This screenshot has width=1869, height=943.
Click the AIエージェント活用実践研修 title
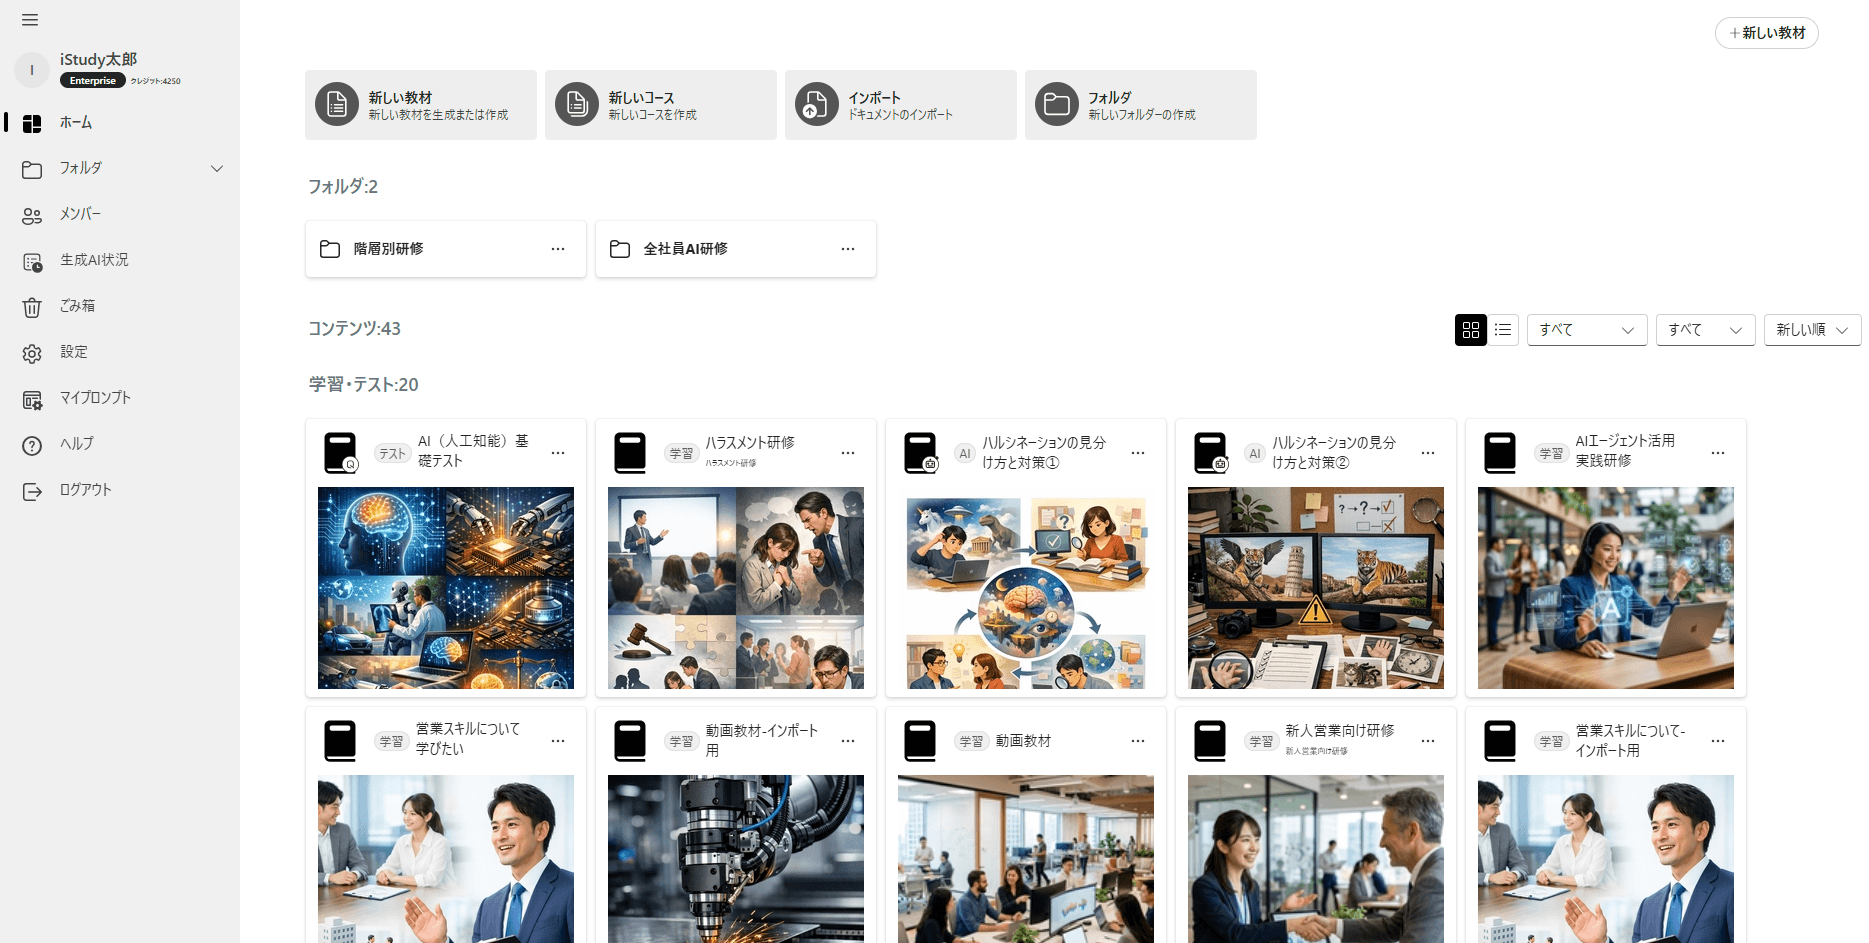[1625, 451]
